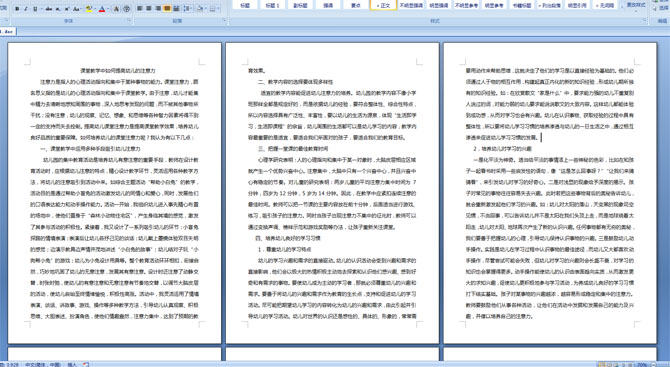This screenshot has width=670, height=367.
Task: Align text to the left
Action: [x=140, y=9]
